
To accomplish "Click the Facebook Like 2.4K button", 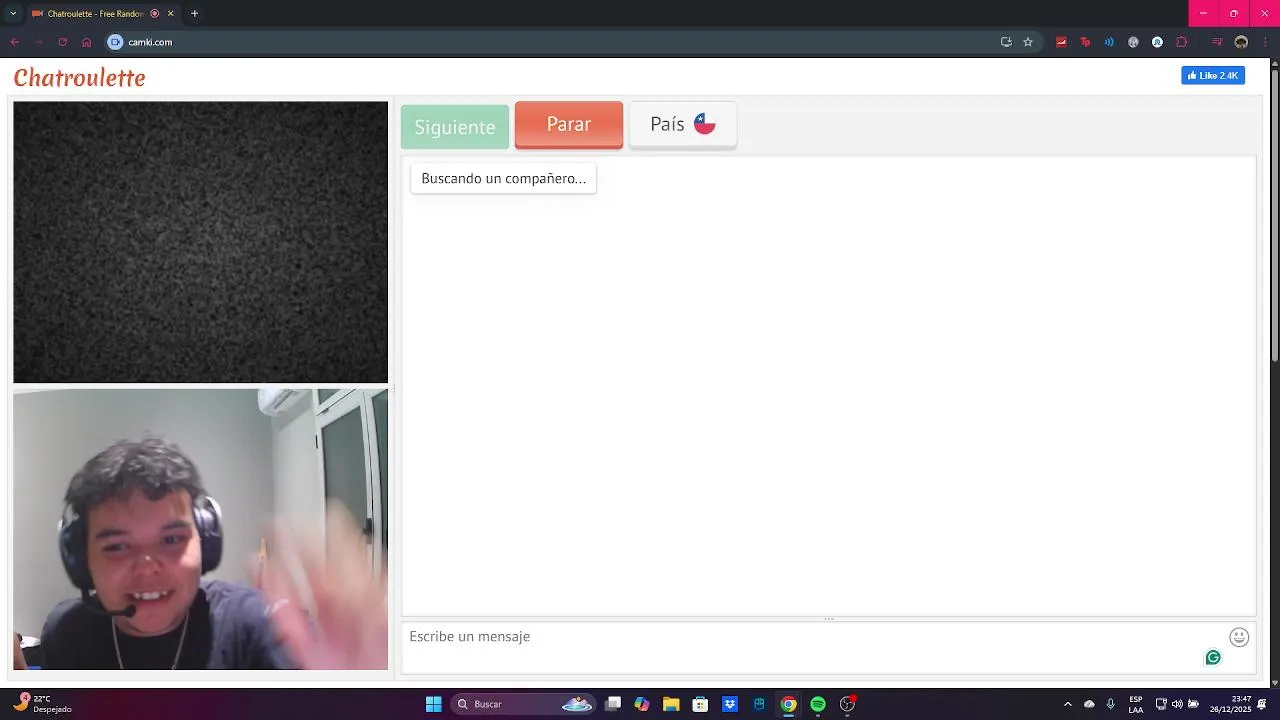I will 1213,76.
